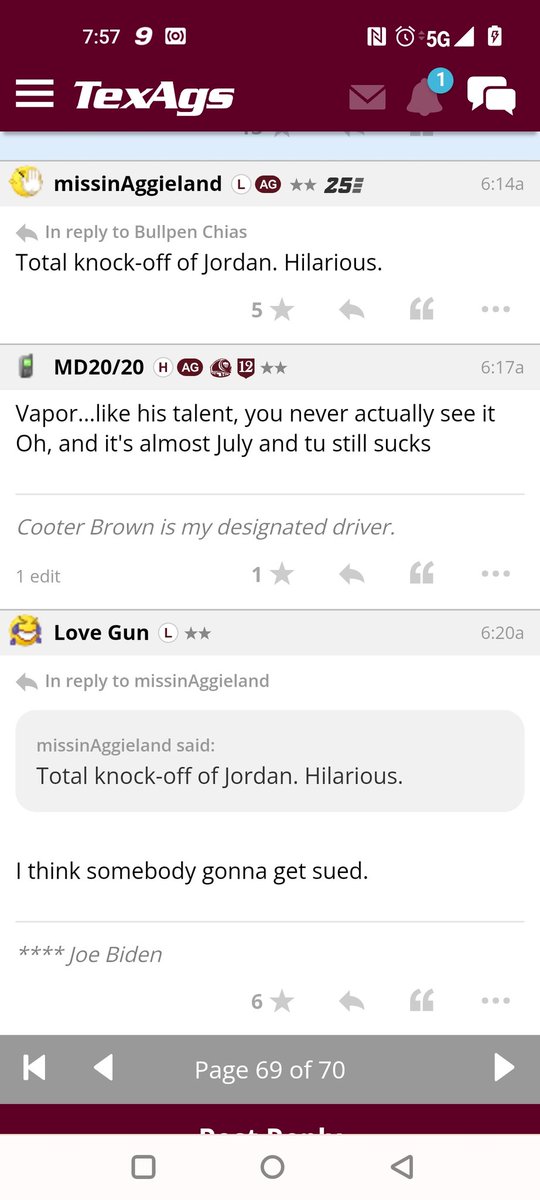The width and height of the screenshot is (540, 1200).
Task: Jump to first page of thread
Action: [x=34, y=1069]
